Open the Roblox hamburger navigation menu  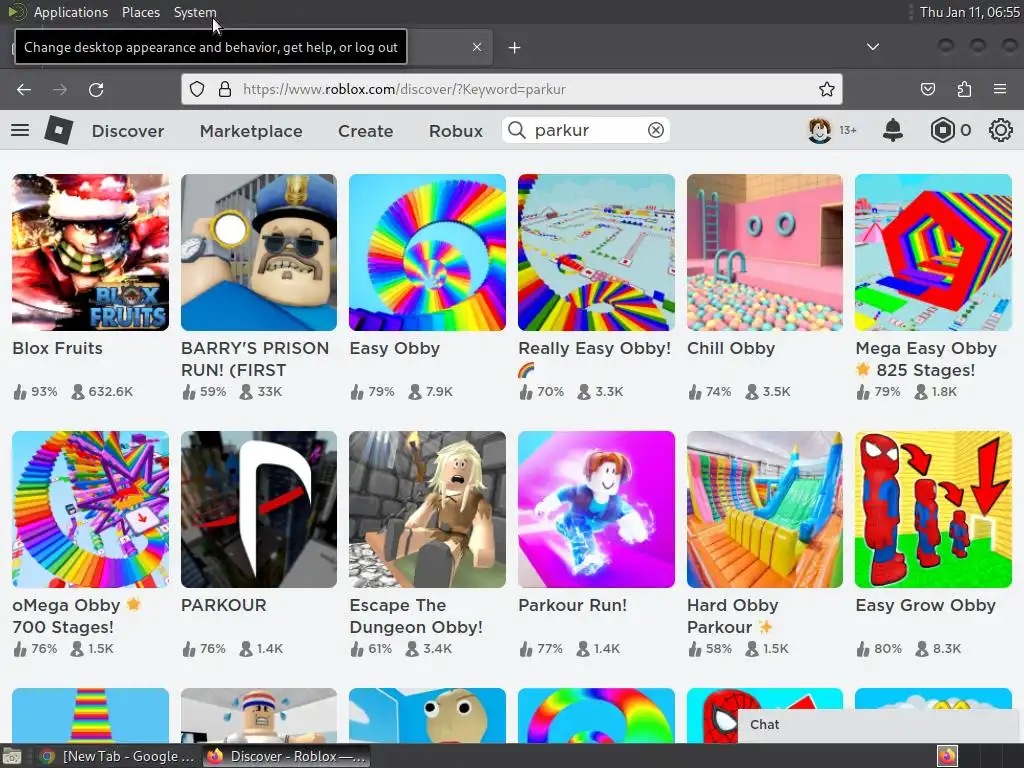coord(20,130)
